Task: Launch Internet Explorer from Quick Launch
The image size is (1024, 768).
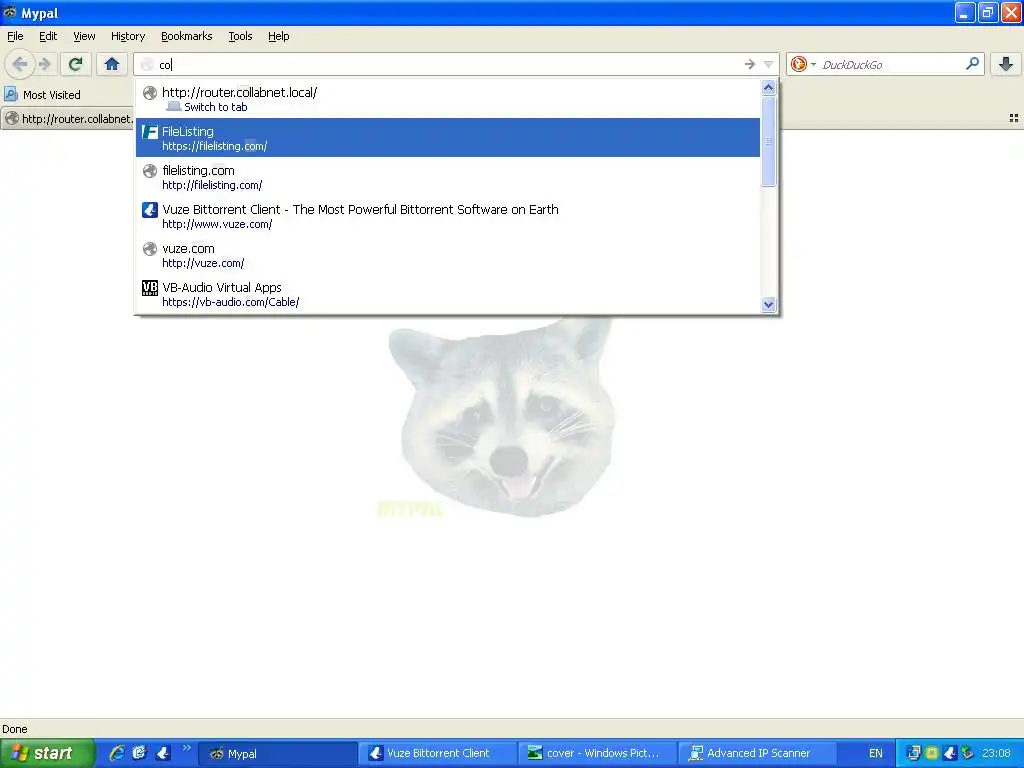Action: [116, 753]
